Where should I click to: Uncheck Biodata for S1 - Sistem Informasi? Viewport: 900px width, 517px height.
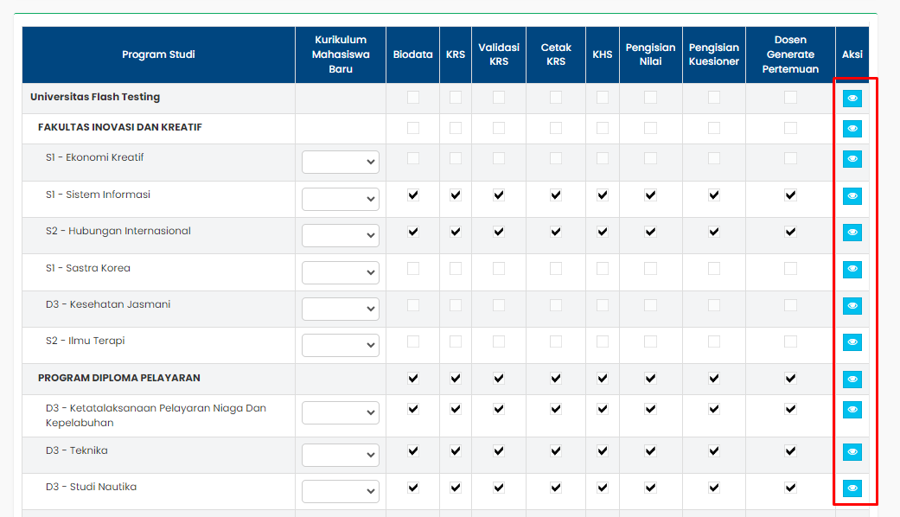pos(413,195)
